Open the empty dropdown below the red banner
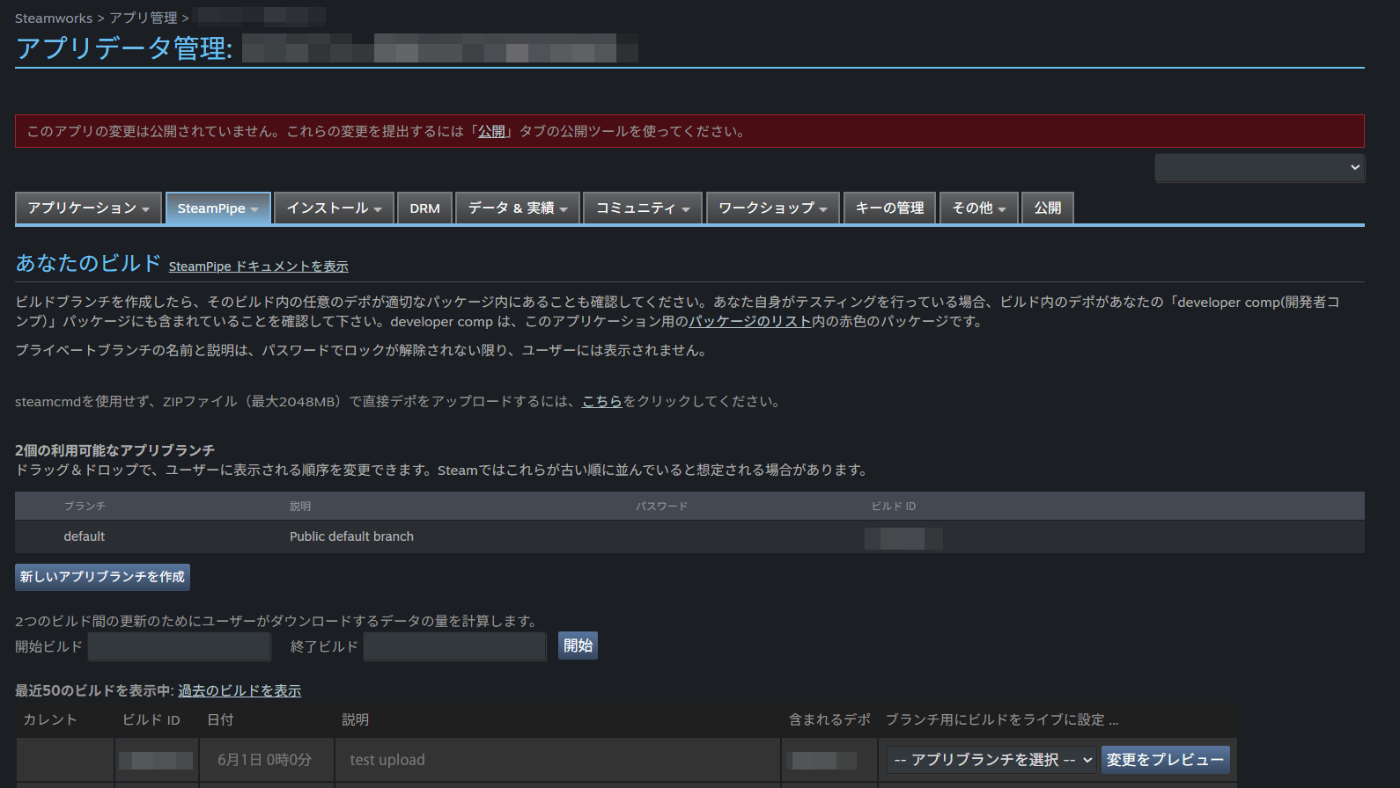 click(1260, 168)
